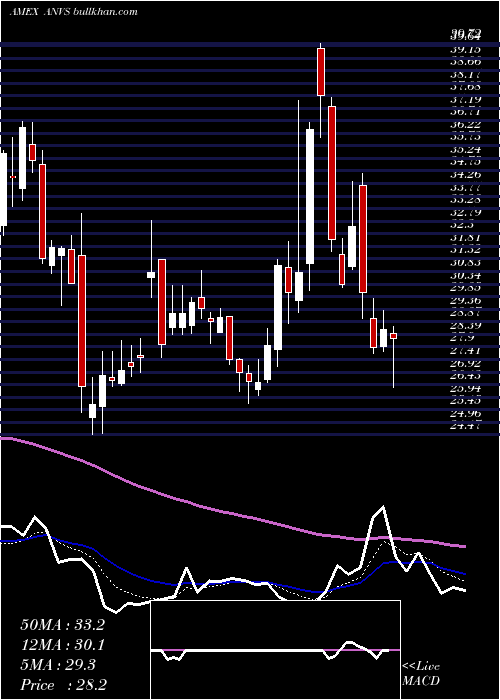Click the 29.36 price axis label
The image size is (500, 700).
465,300
